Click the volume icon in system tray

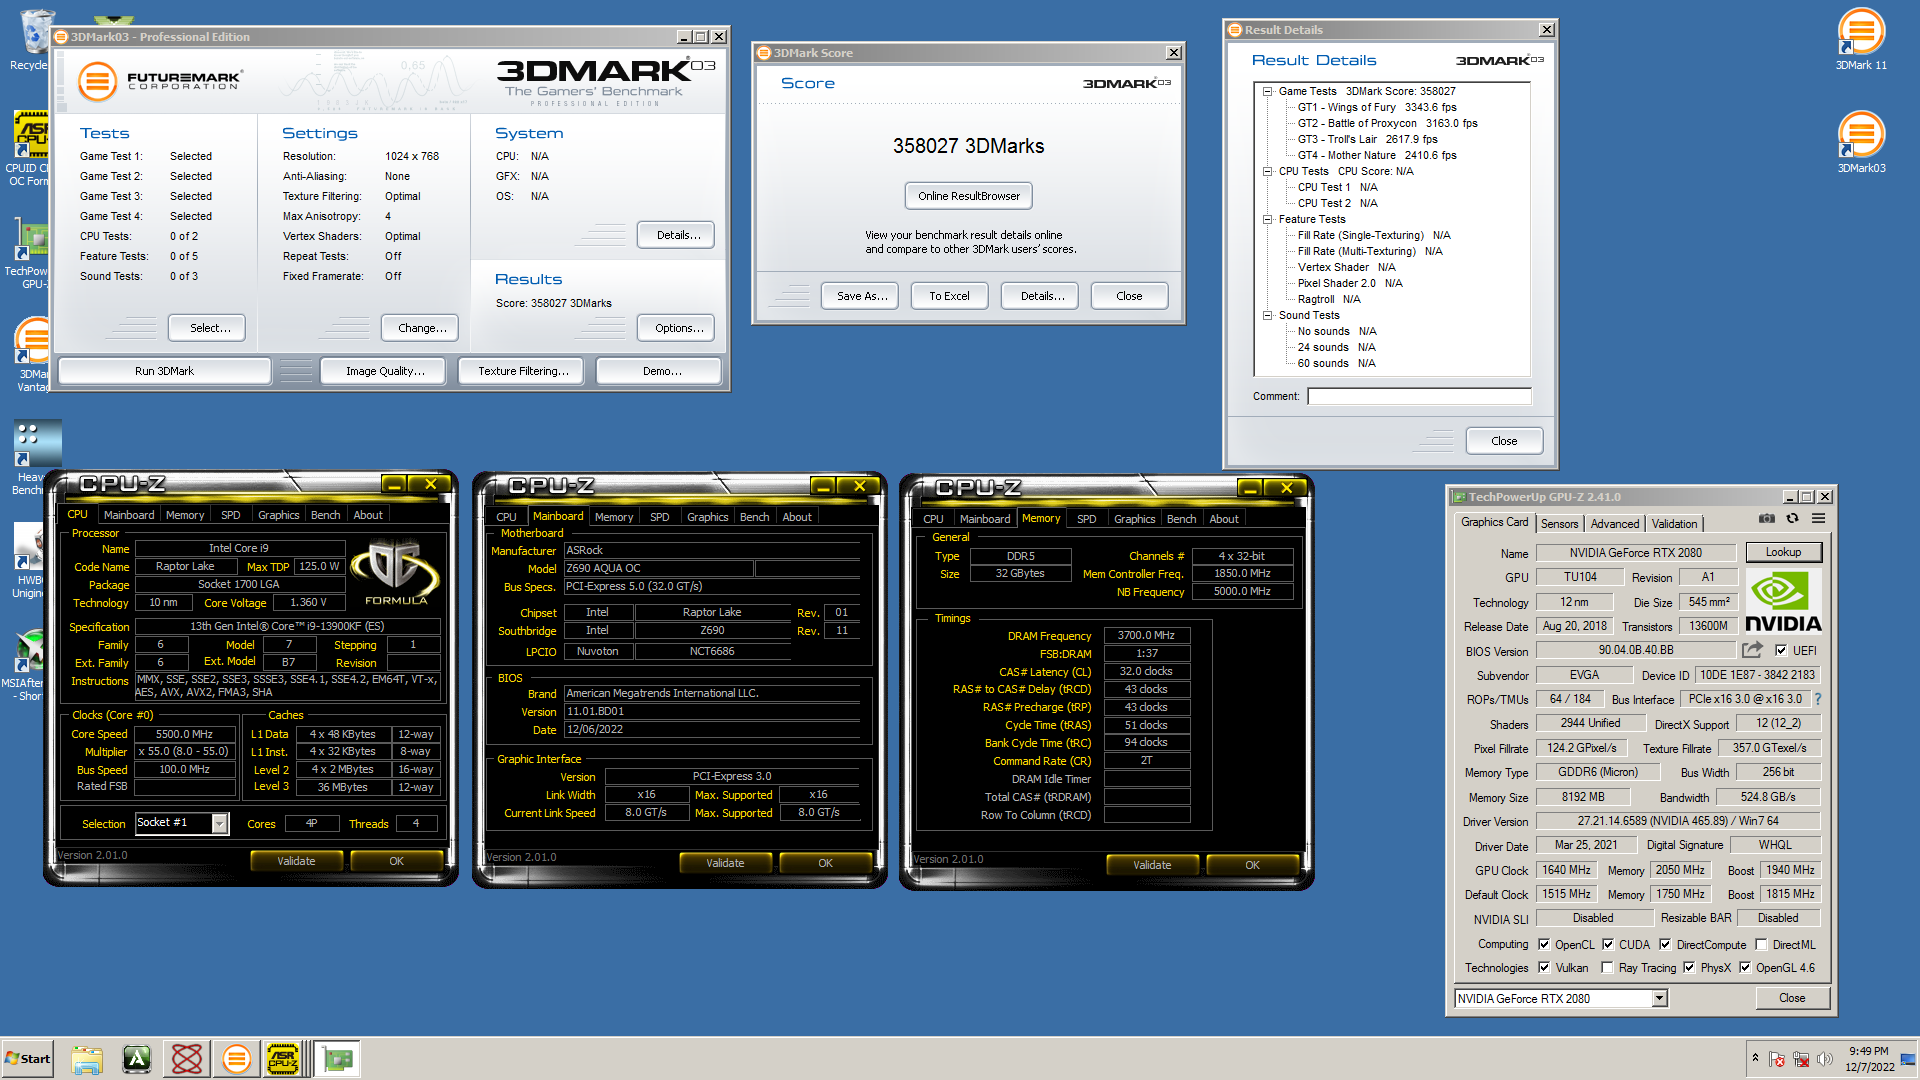click(1824, 1059)
